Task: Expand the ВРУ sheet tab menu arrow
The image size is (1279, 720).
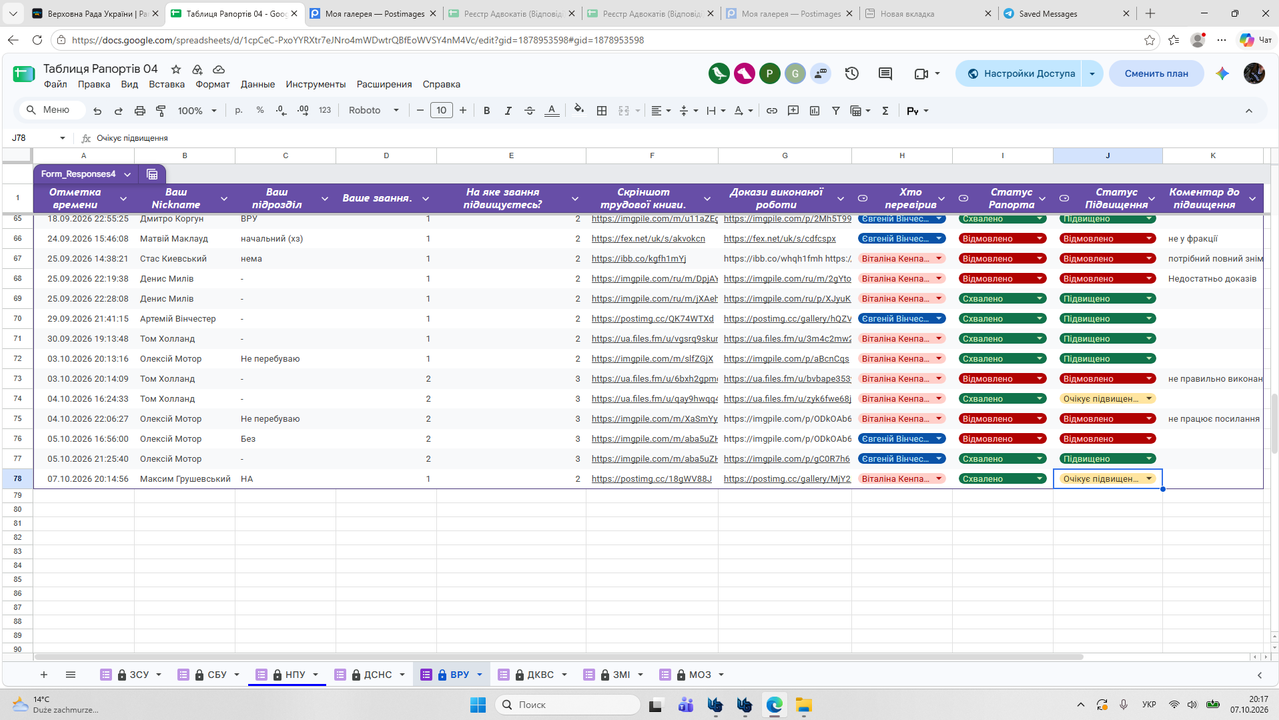Action: pos(479,675)
